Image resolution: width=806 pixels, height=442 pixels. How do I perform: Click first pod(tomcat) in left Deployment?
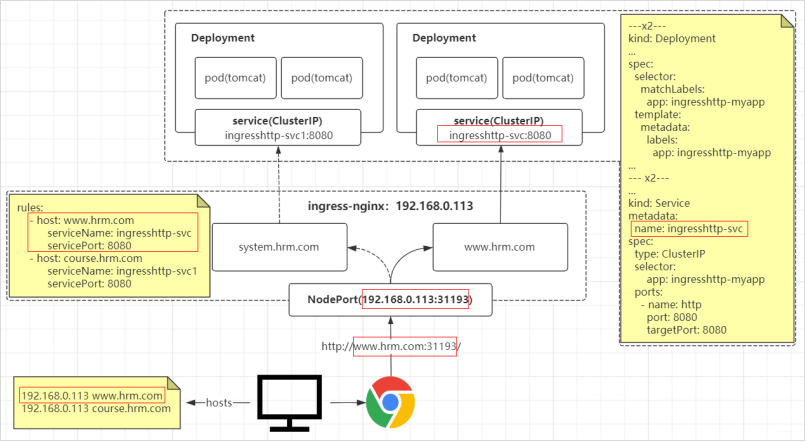coord(235,78)
